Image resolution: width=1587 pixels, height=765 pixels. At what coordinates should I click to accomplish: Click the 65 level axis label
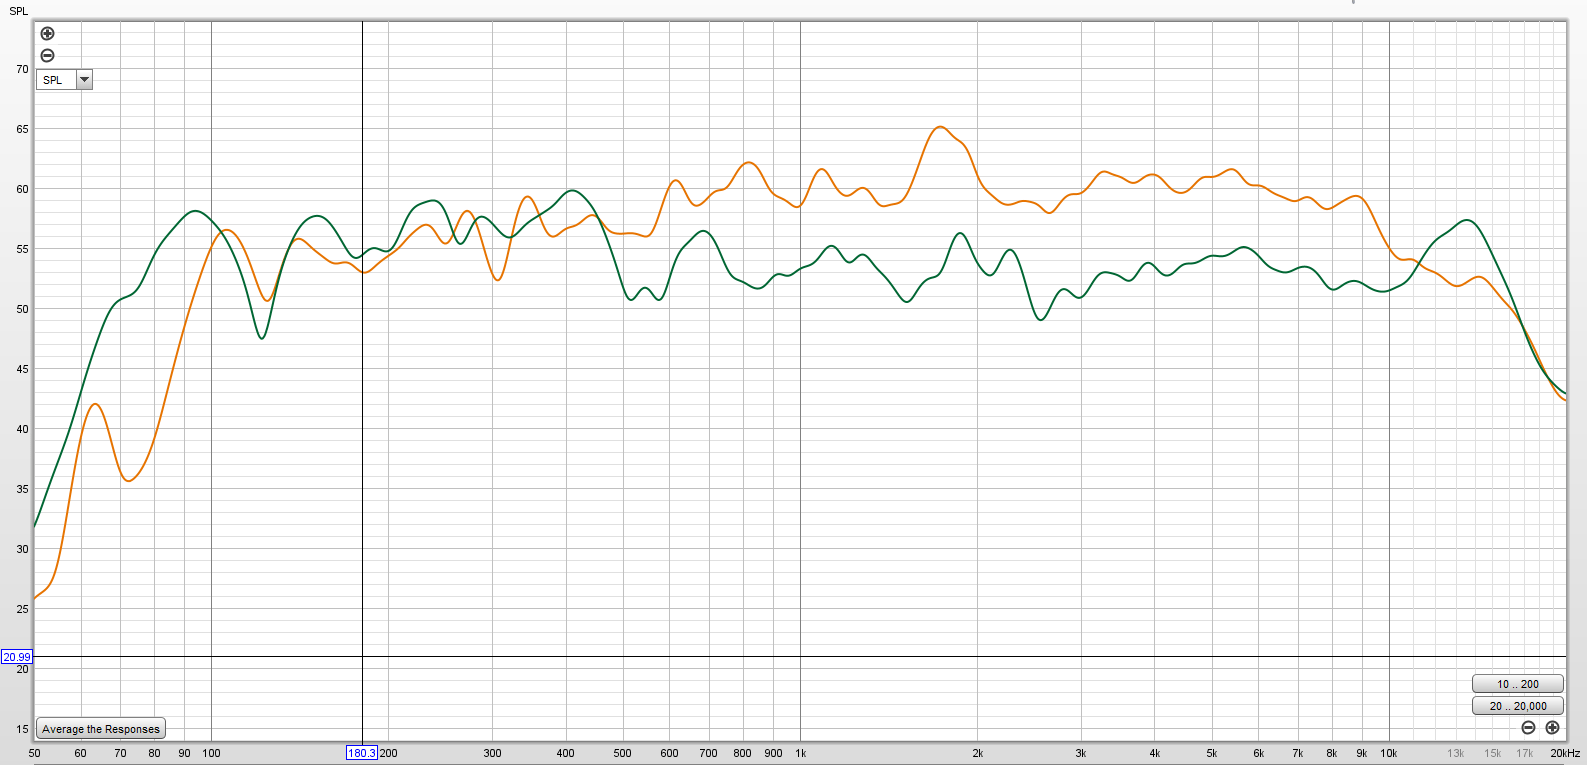[22, 129]
